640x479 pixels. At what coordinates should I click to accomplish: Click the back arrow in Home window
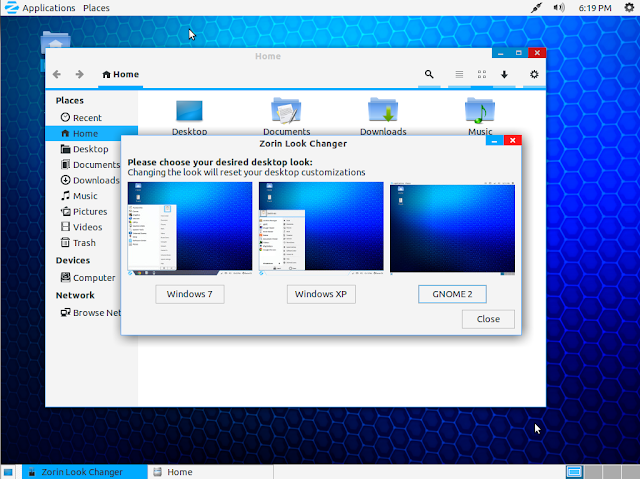click(x=57, y=74)
